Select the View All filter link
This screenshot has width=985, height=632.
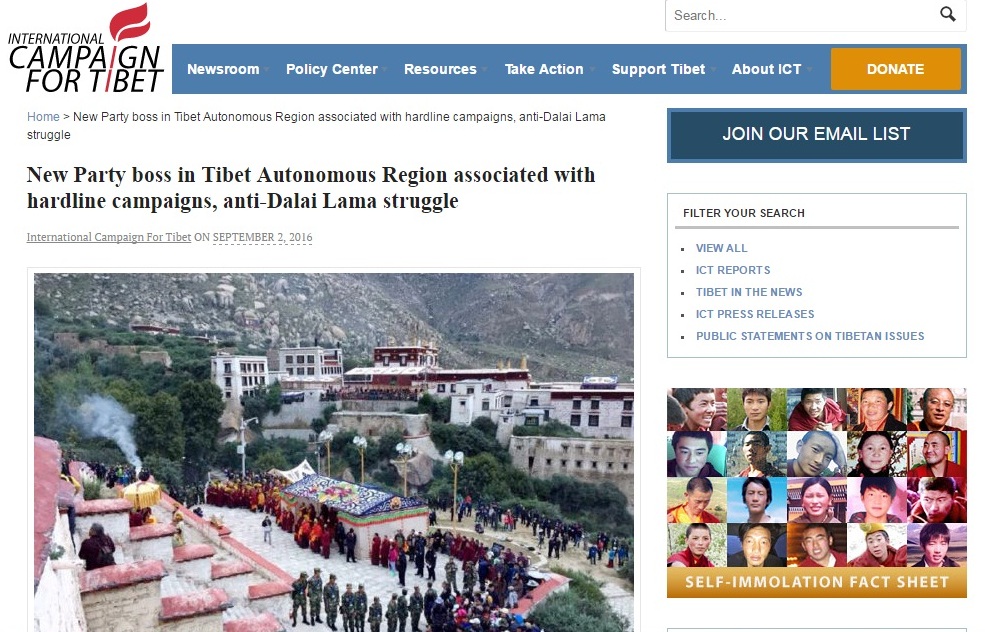pyautogui.click(x=721, y=248)
